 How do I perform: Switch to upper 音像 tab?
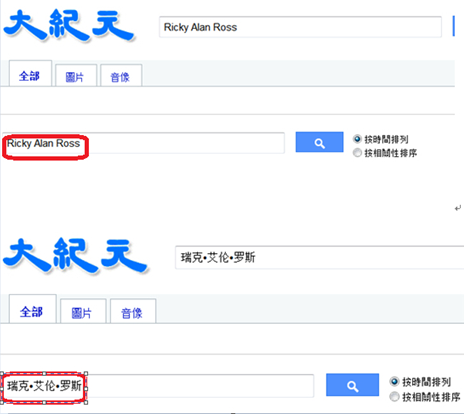(121, 76)
